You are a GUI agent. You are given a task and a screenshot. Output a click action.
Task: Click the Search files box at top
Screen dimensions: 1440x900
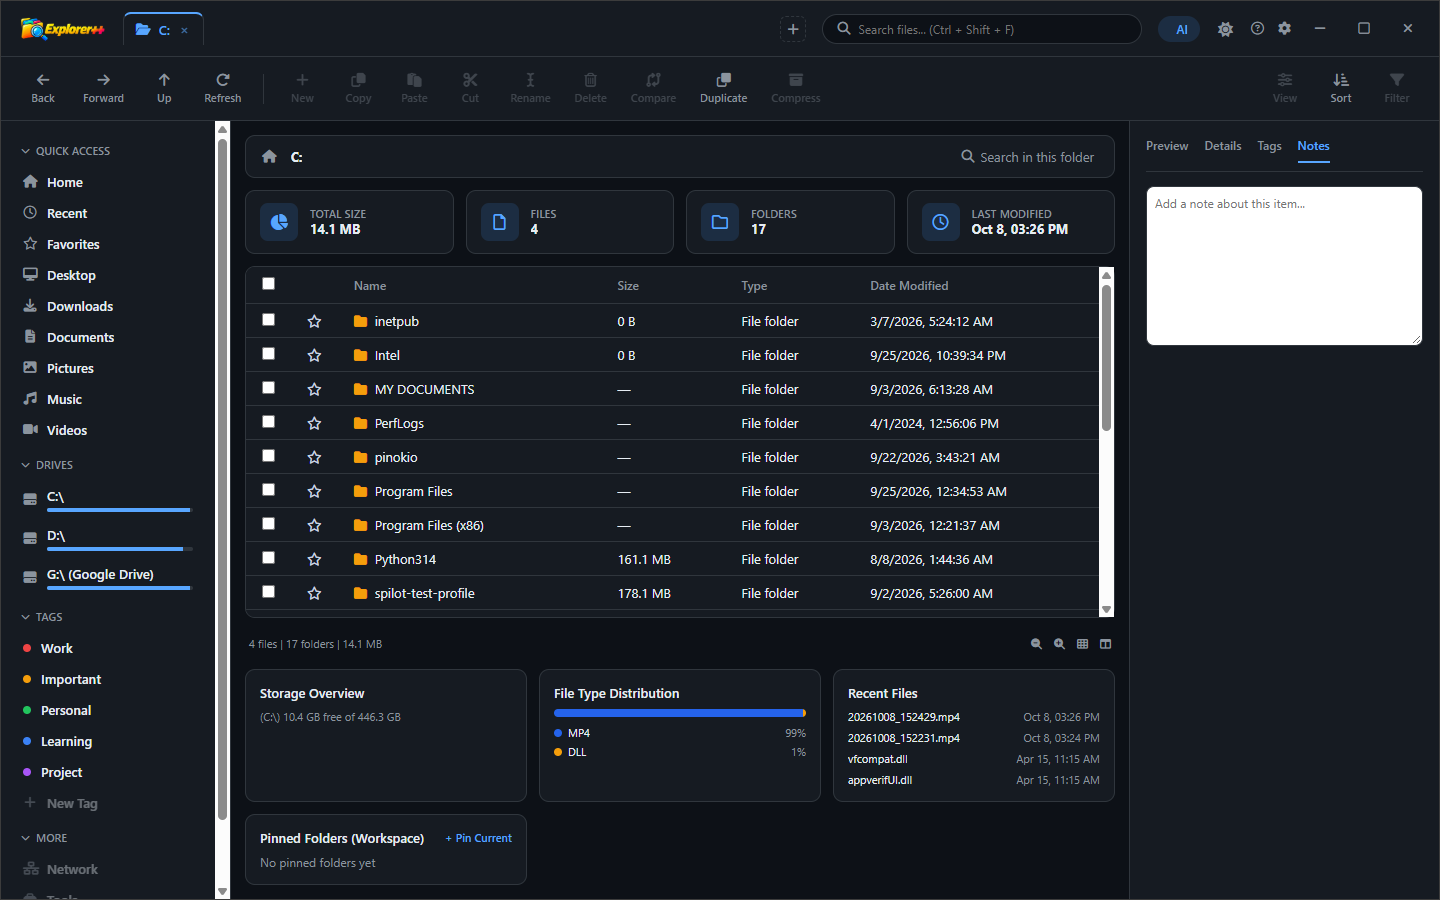point(981,29)
